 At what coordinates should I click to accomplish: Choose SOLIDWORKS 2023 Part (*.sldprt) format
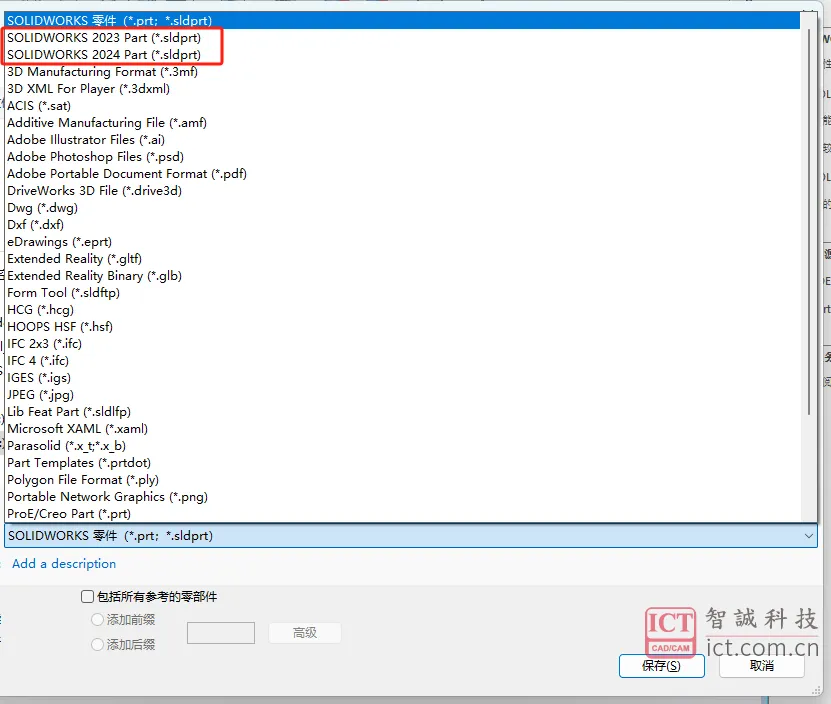pyautogui.click(x=402, y=38)
